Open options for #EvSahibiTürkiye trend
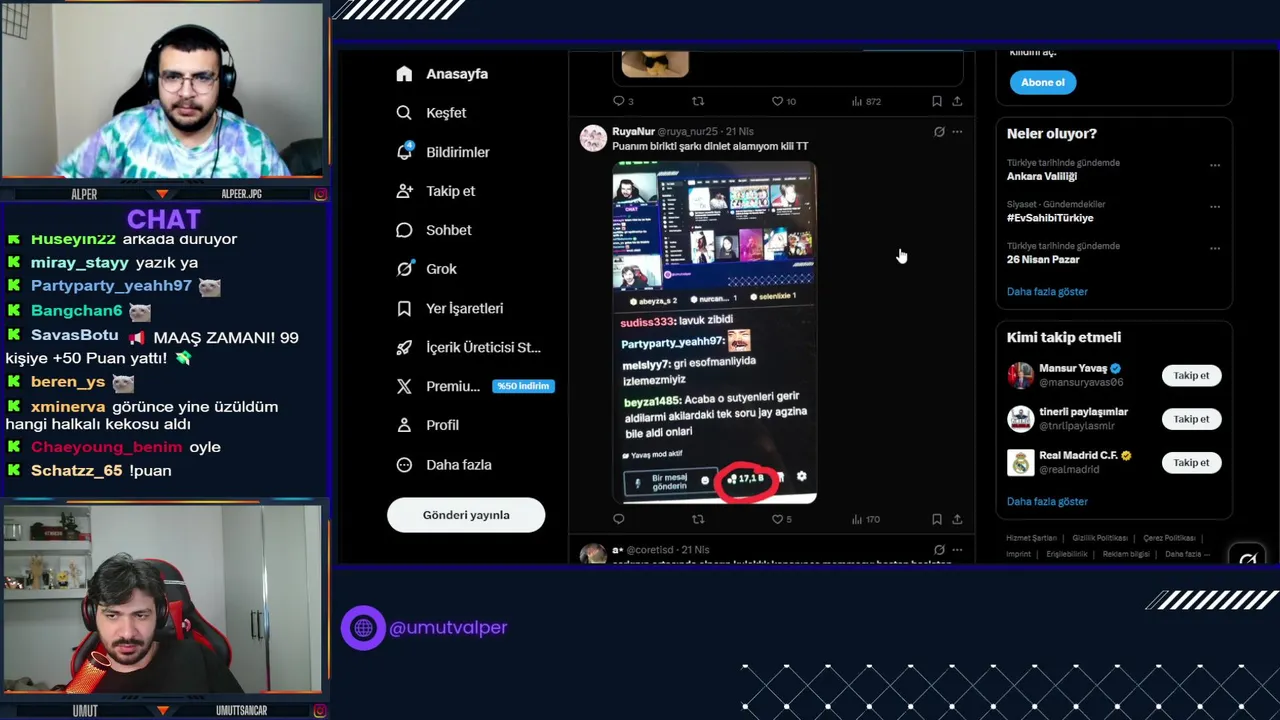 pos(1215,207)
